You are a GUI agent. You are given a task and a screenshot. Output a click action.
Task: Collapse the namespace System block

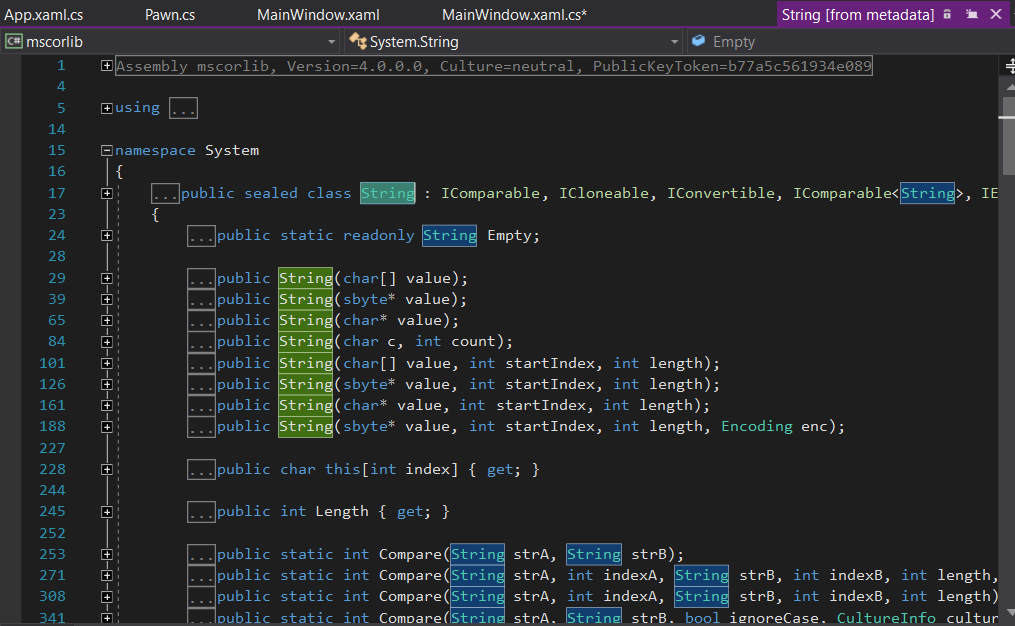[107, 151]
